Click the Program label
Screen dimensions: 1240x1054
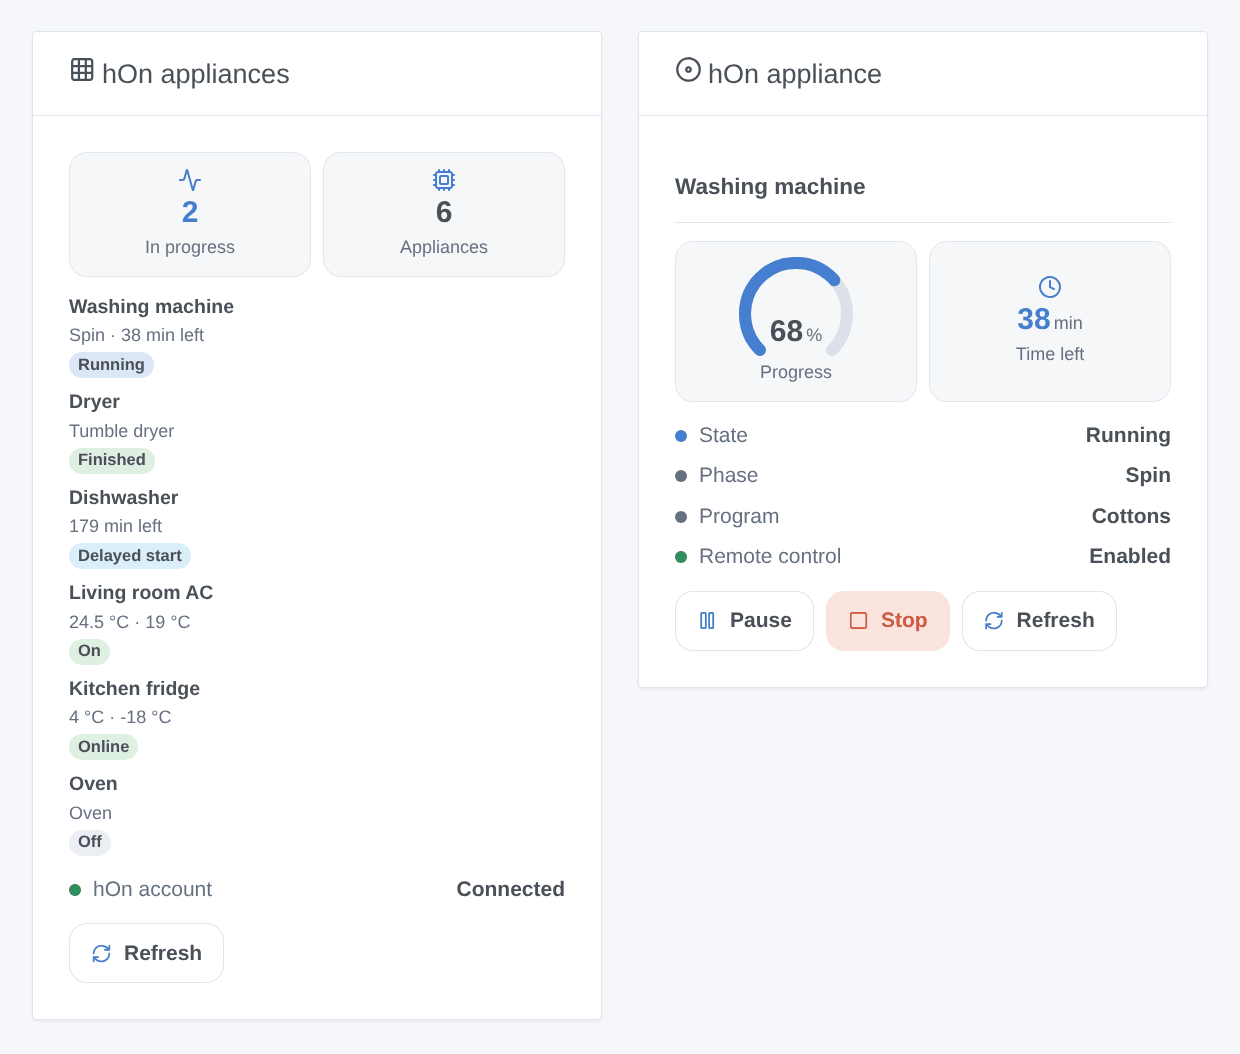739,517
